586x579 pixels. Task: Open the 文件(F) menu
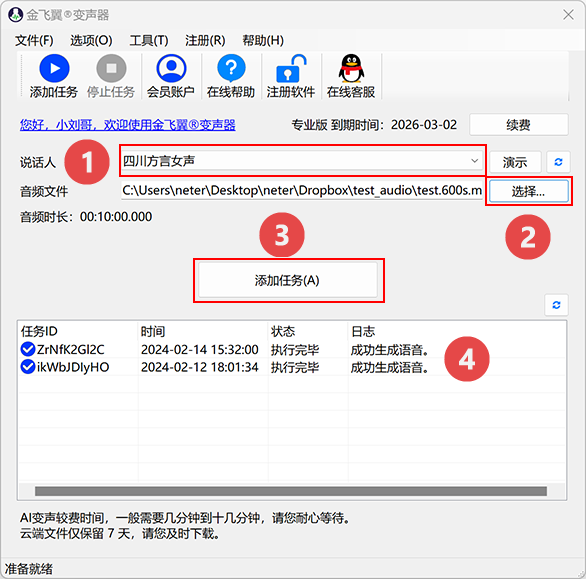pos(34,40)
